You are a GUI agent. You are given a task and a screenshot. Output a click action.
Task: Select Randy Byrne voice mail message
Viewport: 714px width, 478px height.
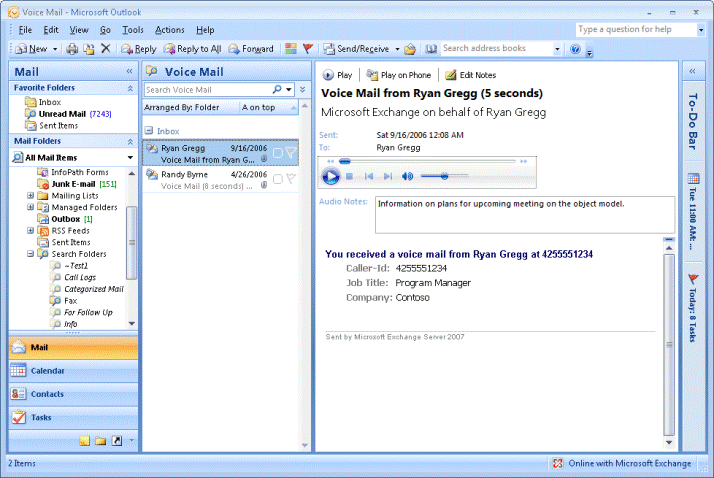pos(220,179)
